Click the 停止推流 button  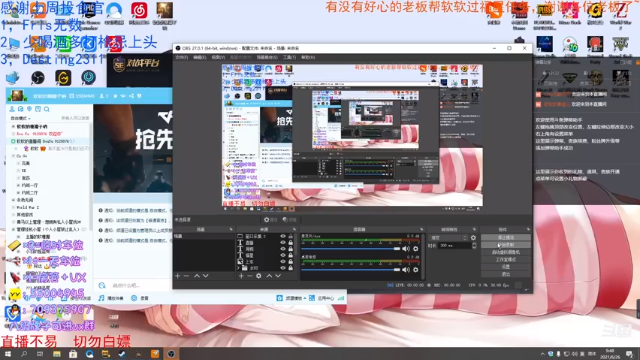pos(506,237)
